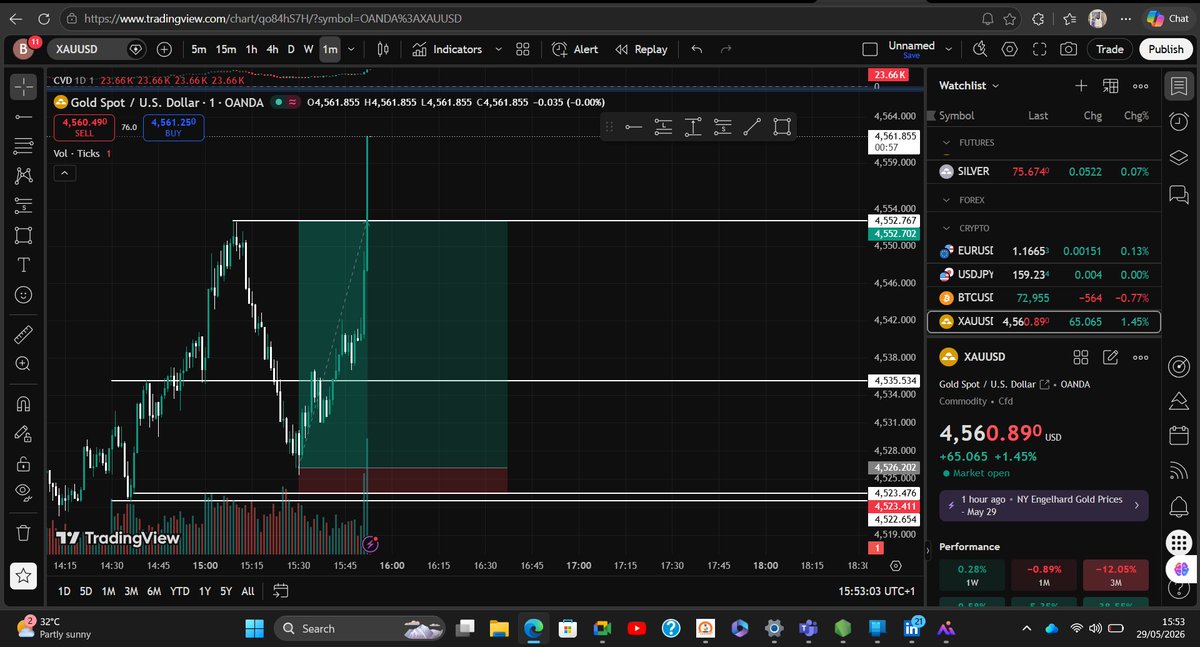Select the YTD date range

180,591
